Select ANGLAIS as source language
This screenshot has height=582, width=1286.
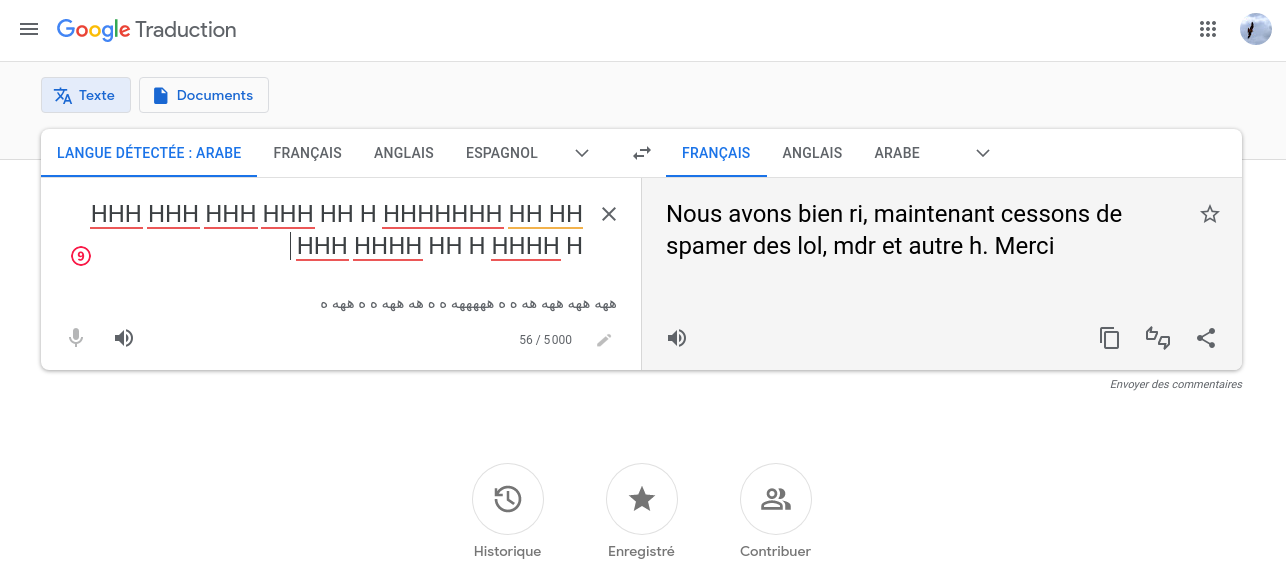pyautogui.click(x=404, y=153)
